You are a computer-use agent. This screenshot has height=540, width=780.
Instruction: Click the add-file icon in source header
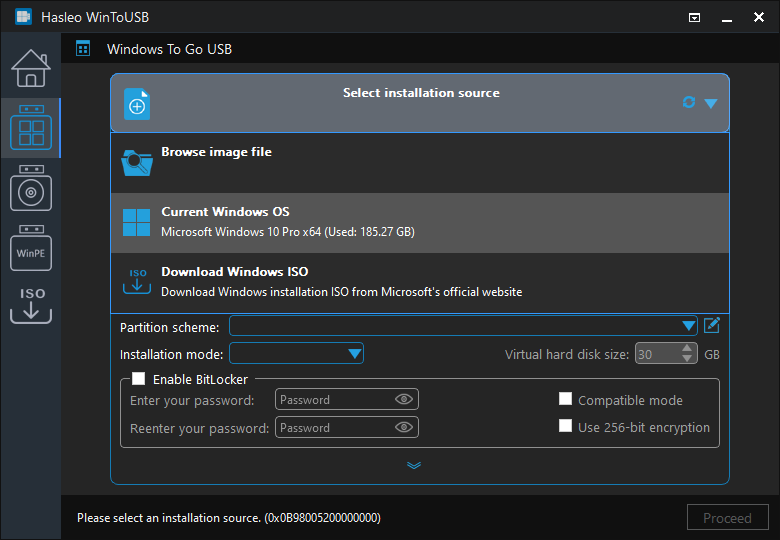coord(137,104)
